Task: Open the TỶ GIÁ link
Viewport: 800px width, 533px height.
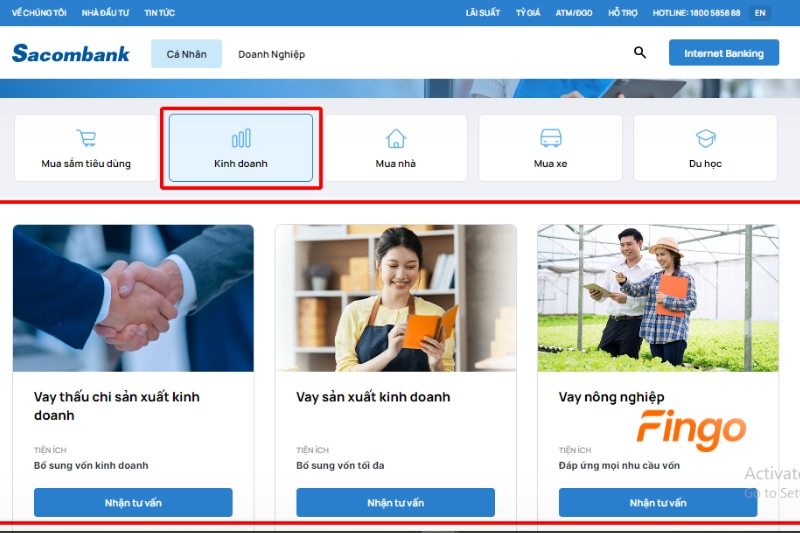Action: (528, 13)
